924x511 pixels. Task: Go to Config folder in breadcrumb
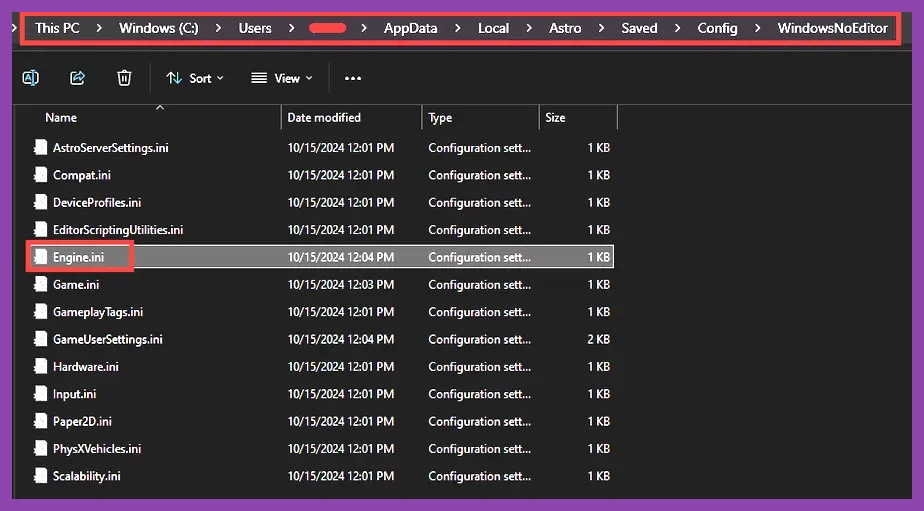[717, 28]
